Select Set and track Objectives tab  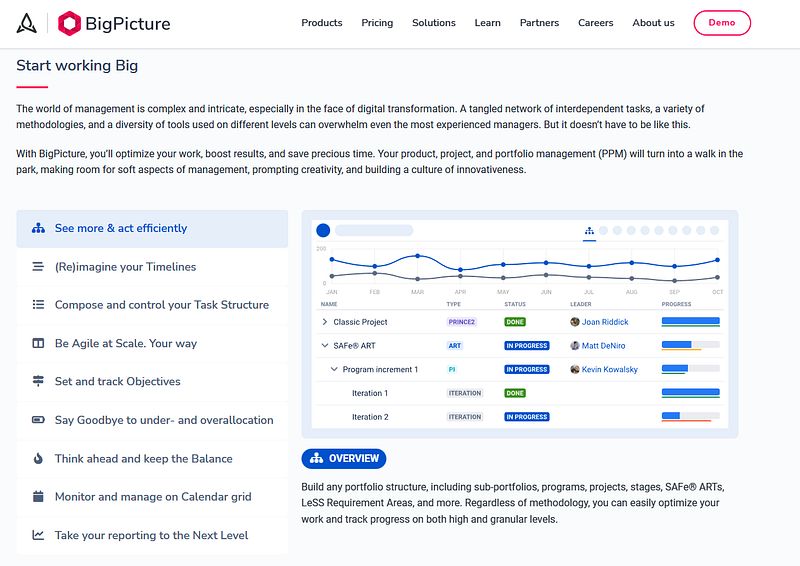[152, 382]
